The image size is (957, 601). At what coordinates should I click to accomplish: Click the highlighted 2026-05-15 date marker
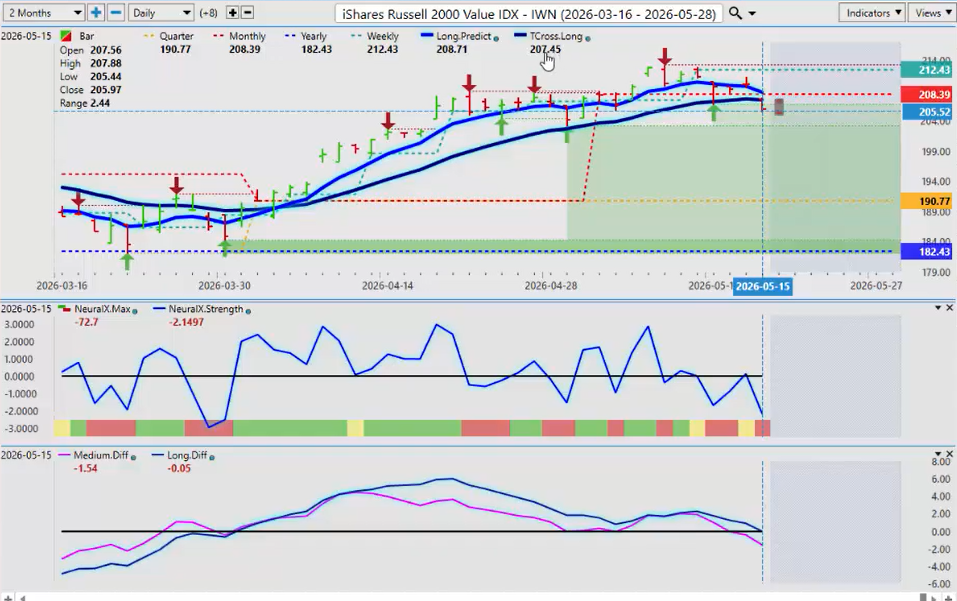762,286
